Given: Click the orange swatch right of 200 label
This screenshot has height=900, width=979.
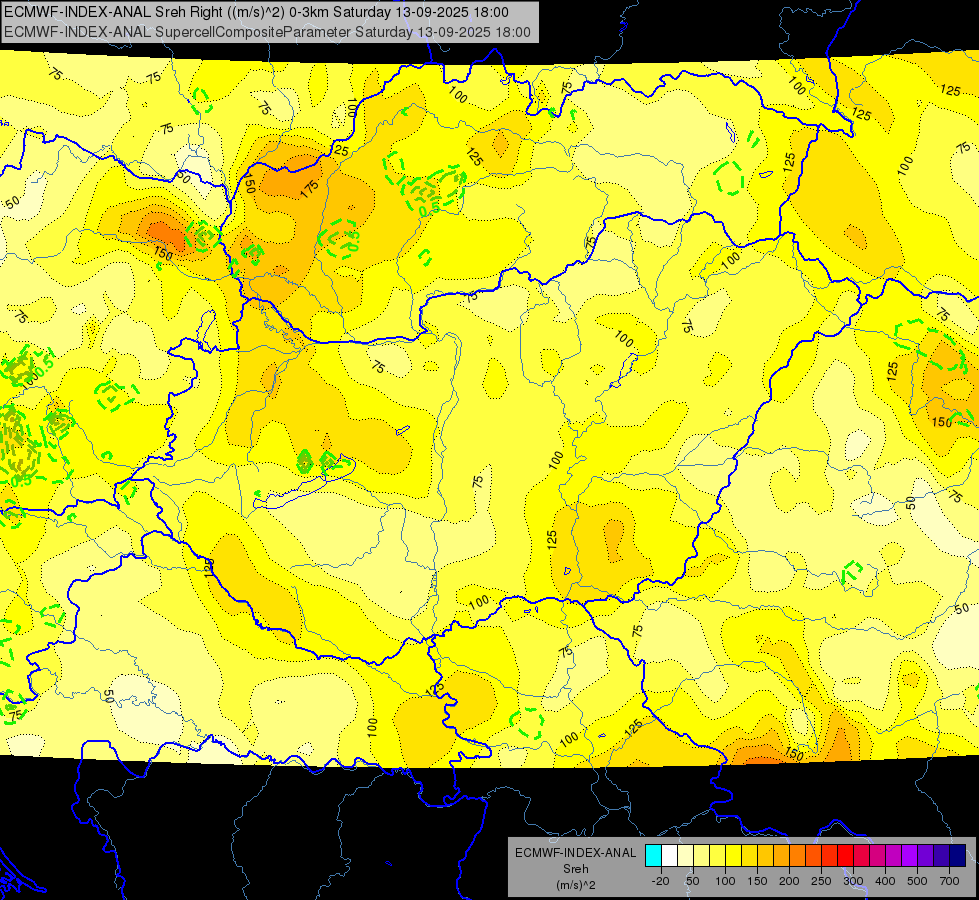Looking at the screenshot, I should click(797, 855).
